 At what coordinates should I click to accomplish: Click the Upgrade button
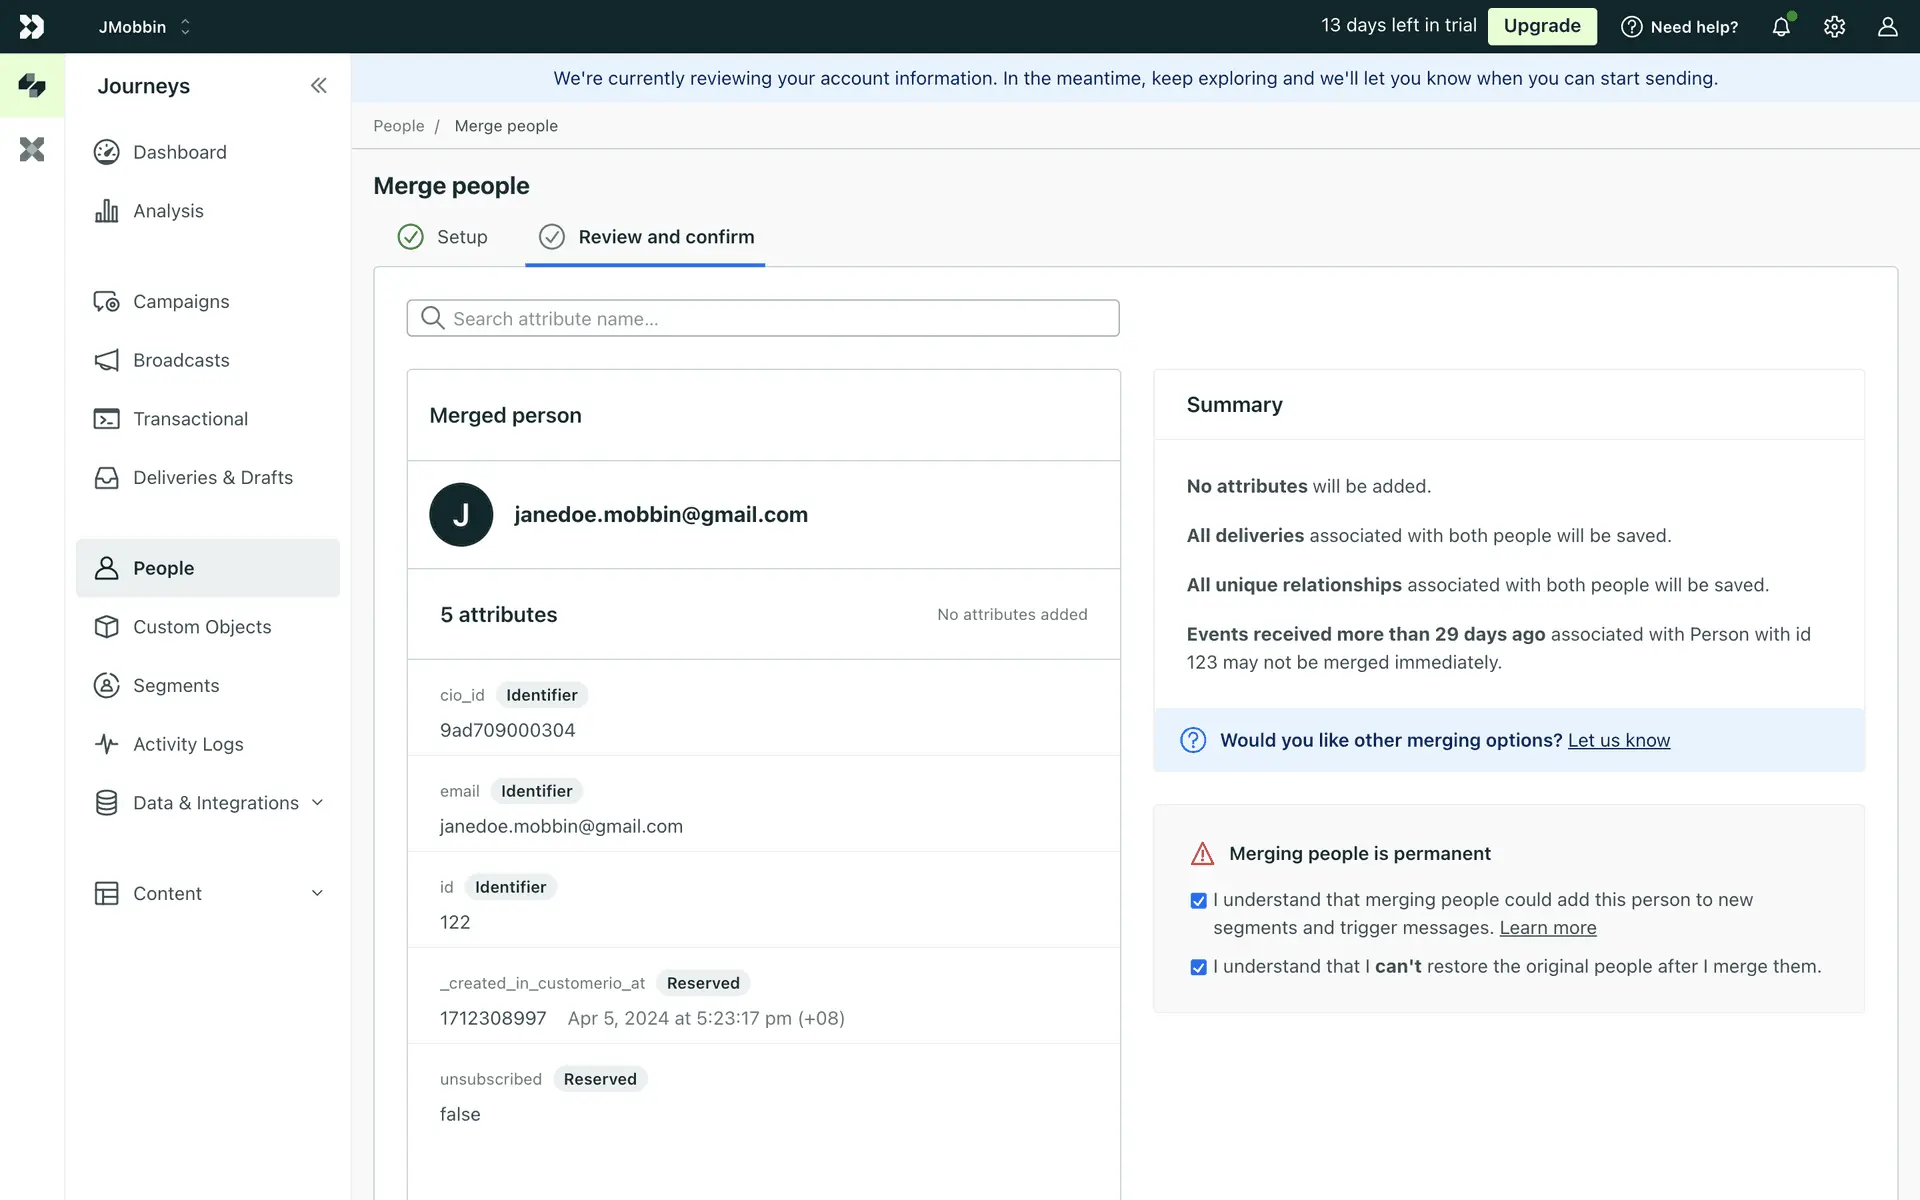tap(1541, 26)
